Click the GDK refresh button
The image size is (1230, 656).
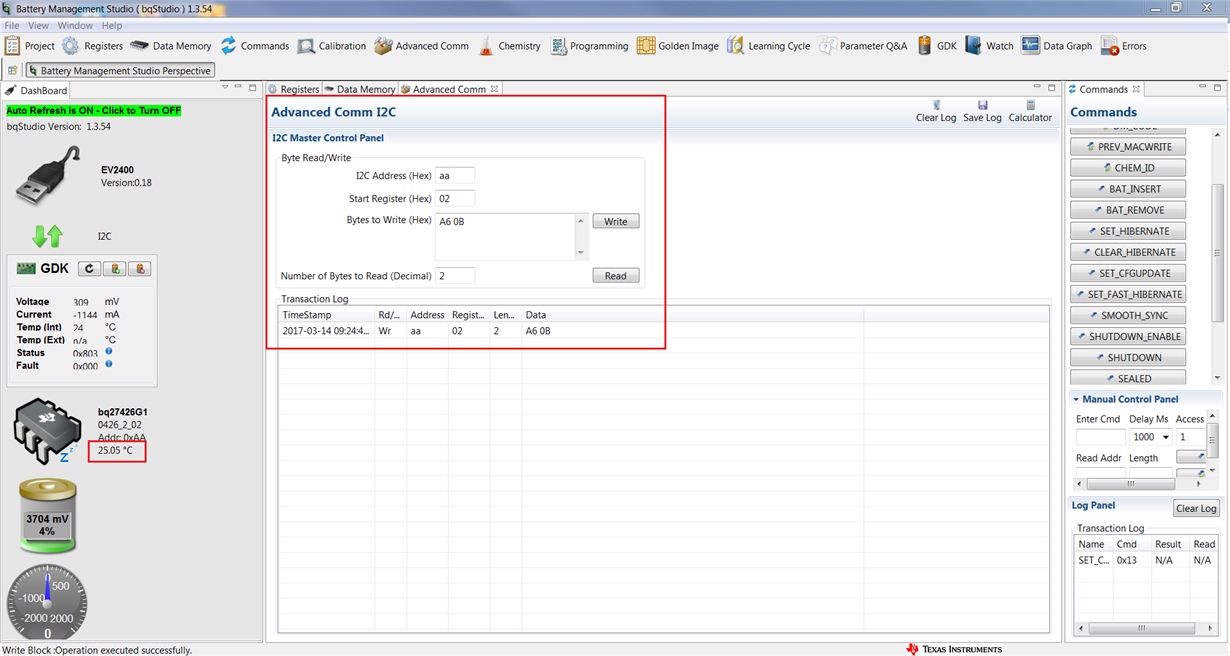point(89,269)
